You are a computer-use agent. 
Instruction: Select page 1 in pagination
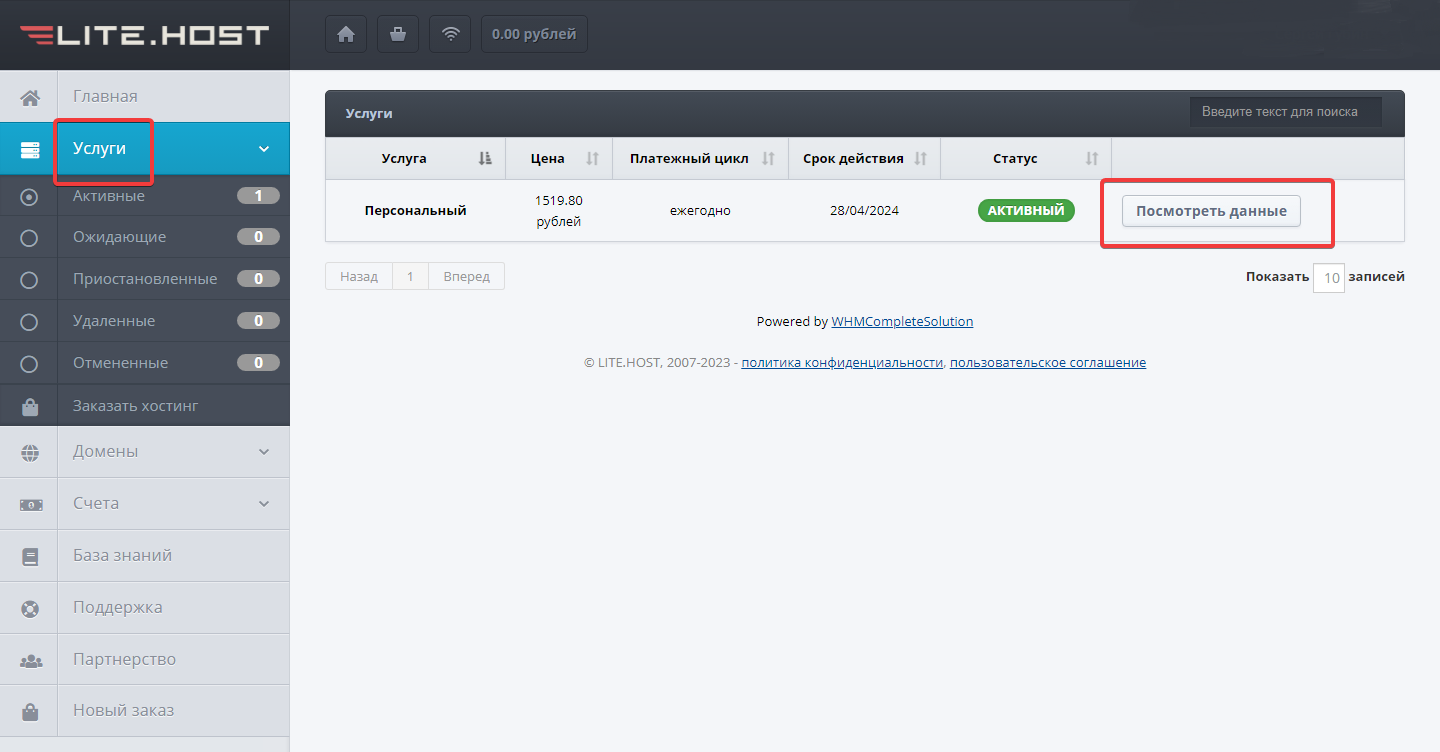click(410, 276)
